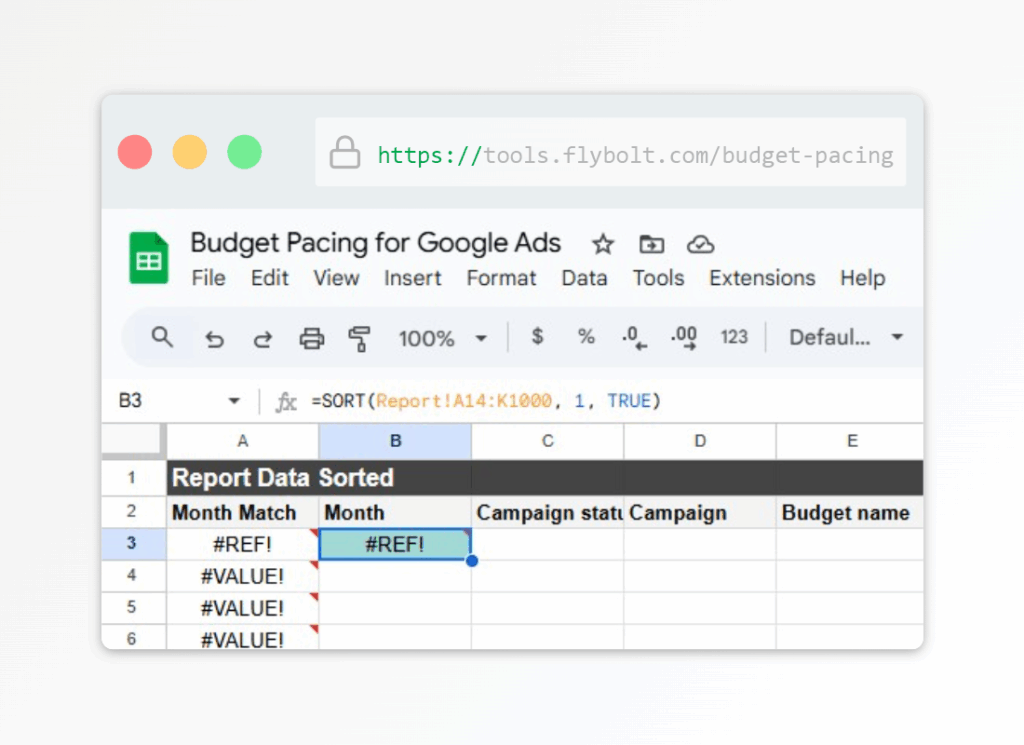Check cloud save status
Screen dimensions: 1024x745
700,243
